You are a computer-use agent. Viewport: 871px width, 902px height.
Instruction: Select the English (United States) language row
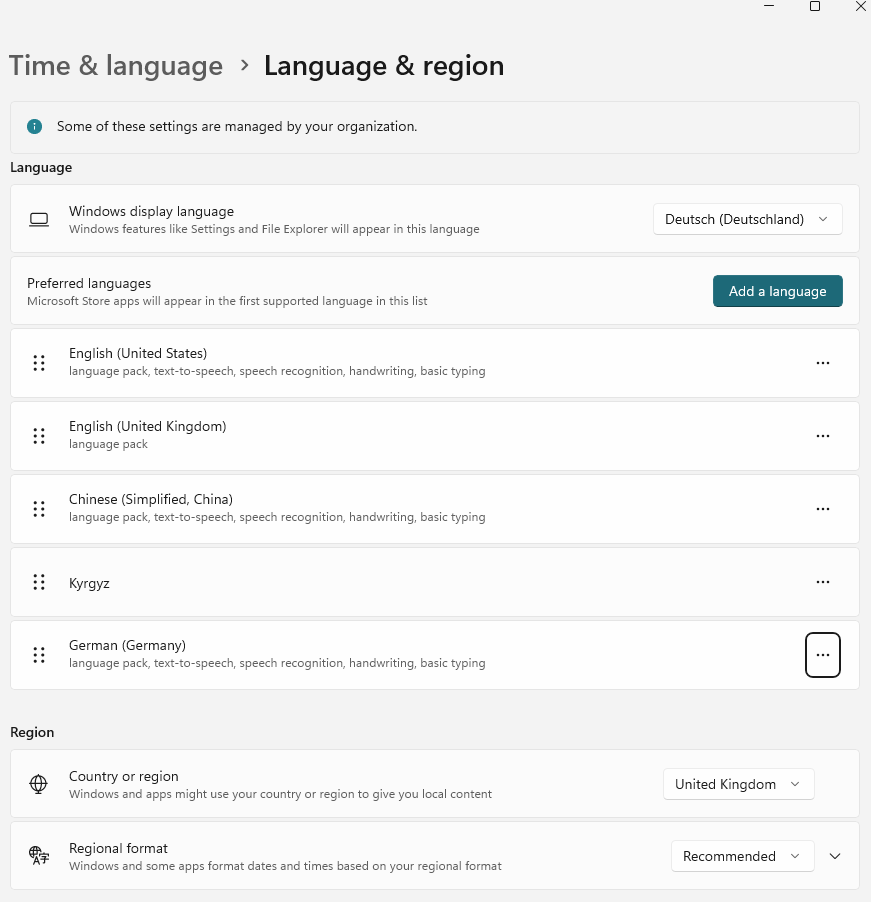tap(435, 363)
